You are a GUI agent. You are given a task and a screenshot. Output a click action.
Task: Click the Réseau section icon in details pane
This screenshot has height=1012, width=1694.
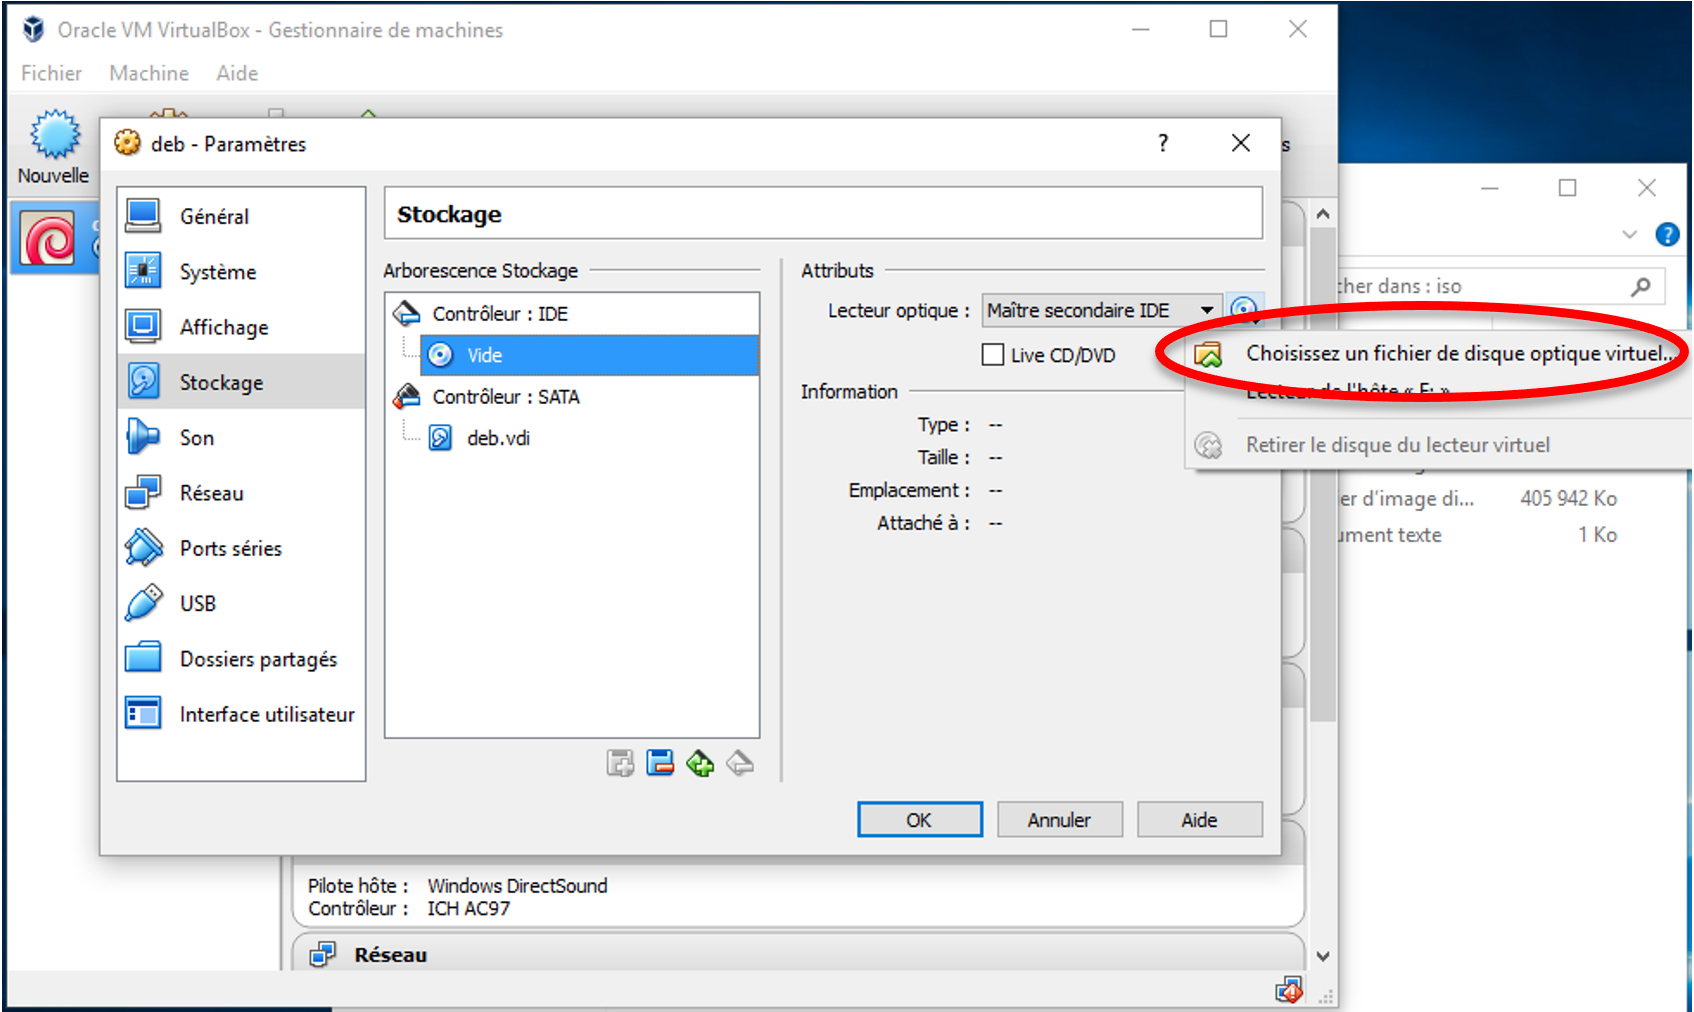click(323, 954)
